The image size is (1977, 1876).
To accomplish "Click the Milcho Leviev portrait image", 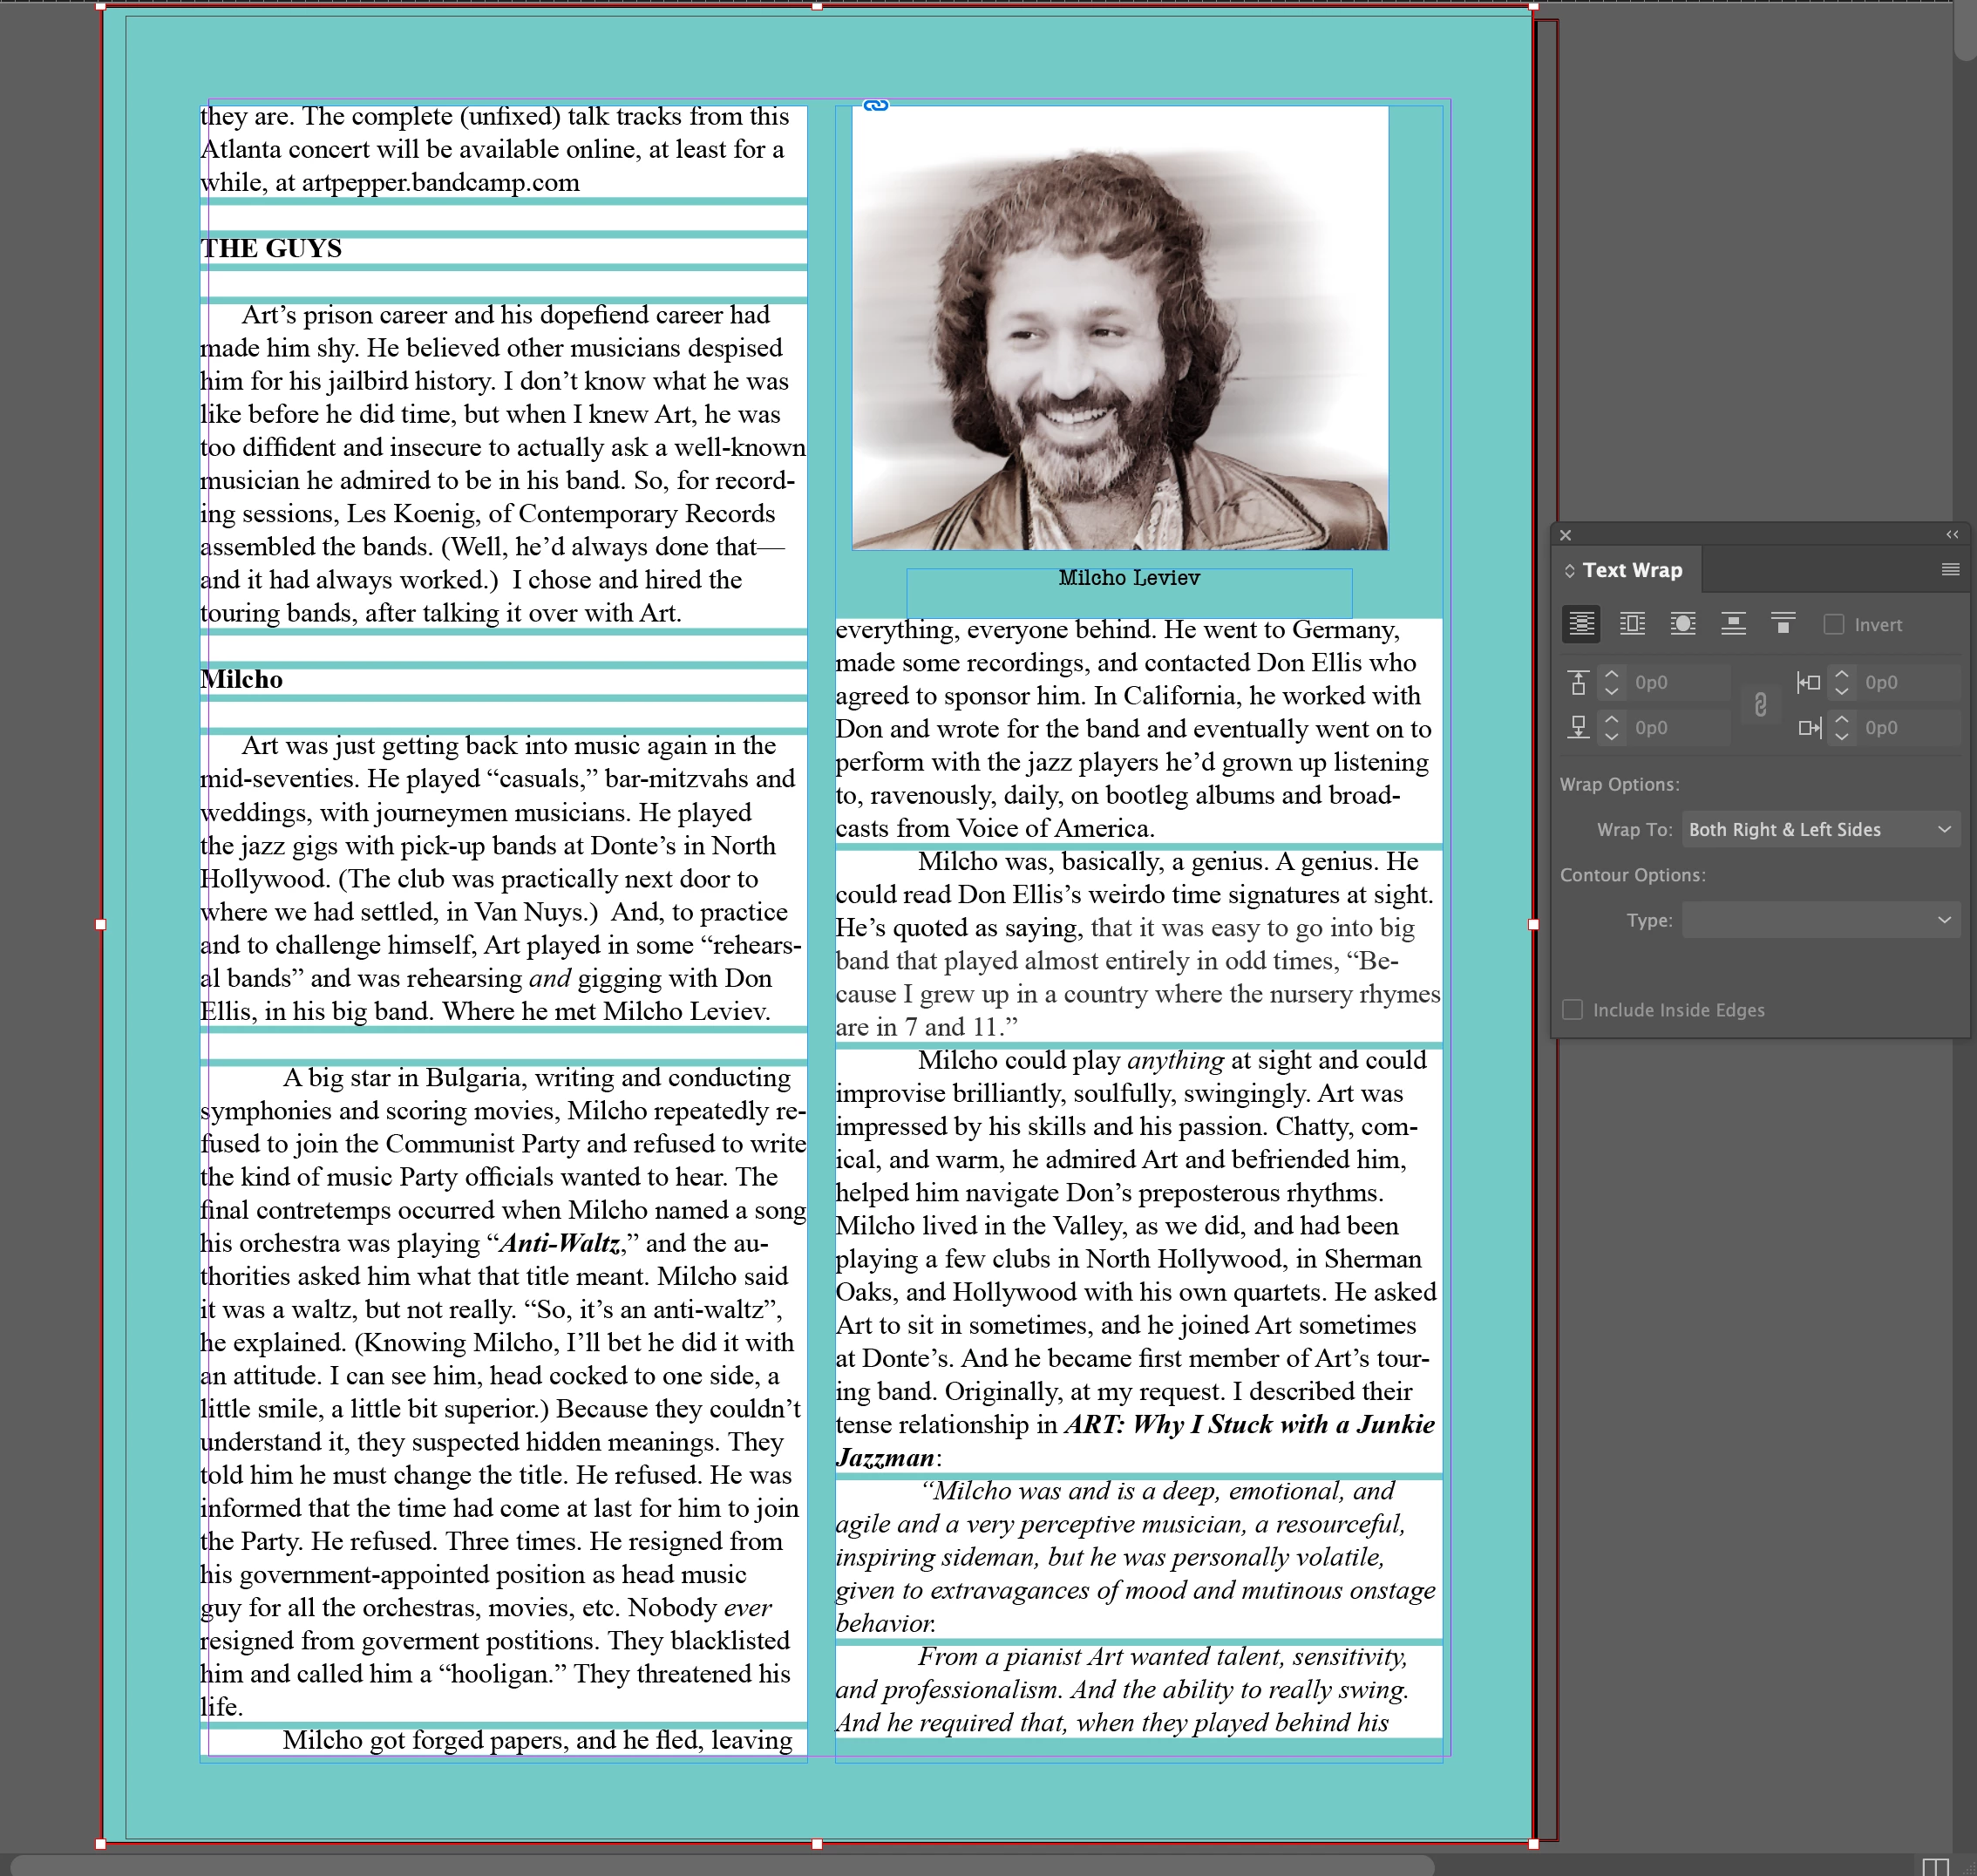I will tap(1119, 330).
